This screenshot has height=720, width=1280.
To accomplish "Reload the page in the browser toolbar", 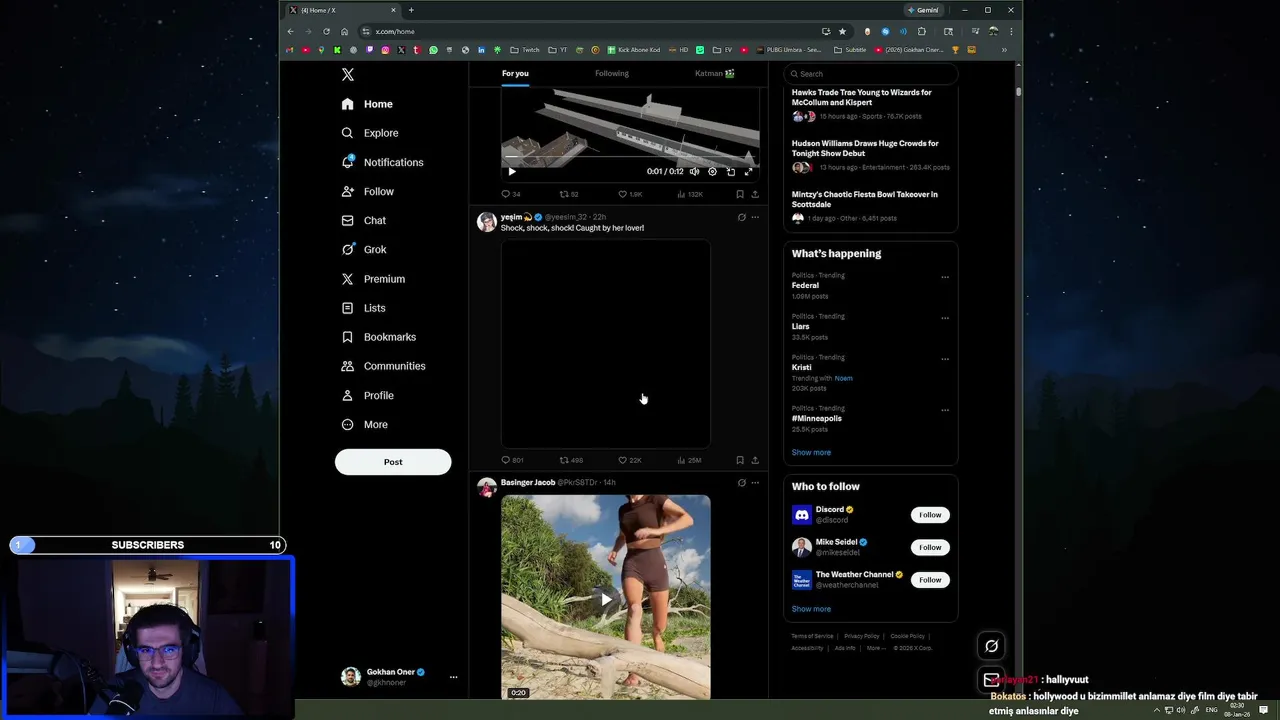I will click(x=326, y=31).
